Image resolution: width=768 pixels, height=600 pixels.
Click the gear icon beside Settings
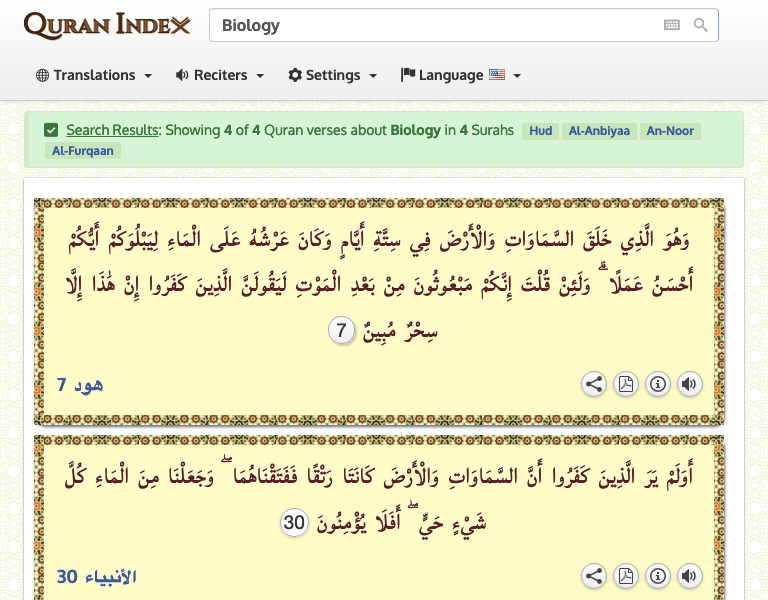295,75
